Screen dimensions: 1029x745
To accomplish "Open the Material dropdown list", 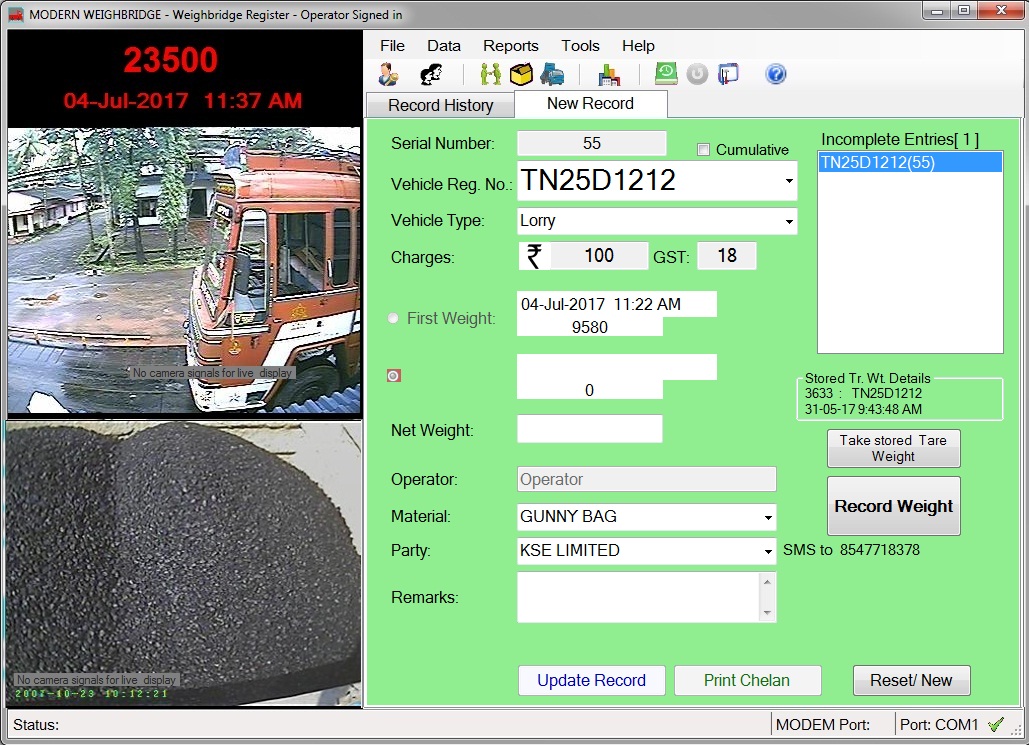I will click(768, 518).
